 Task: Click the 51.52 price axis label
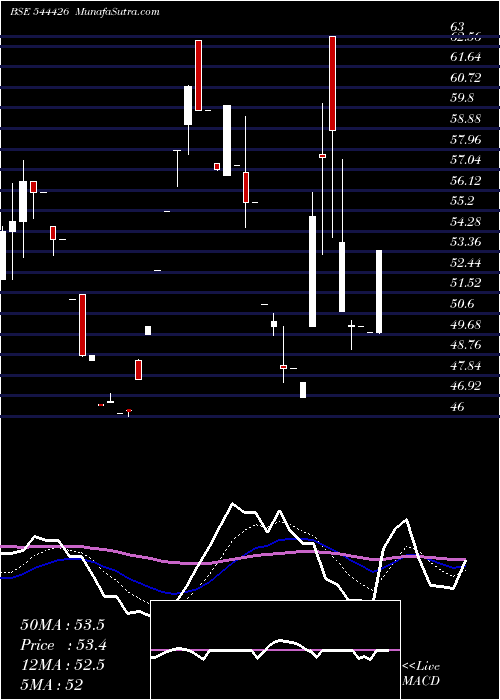pyautogui.click(x=466, y=283)
